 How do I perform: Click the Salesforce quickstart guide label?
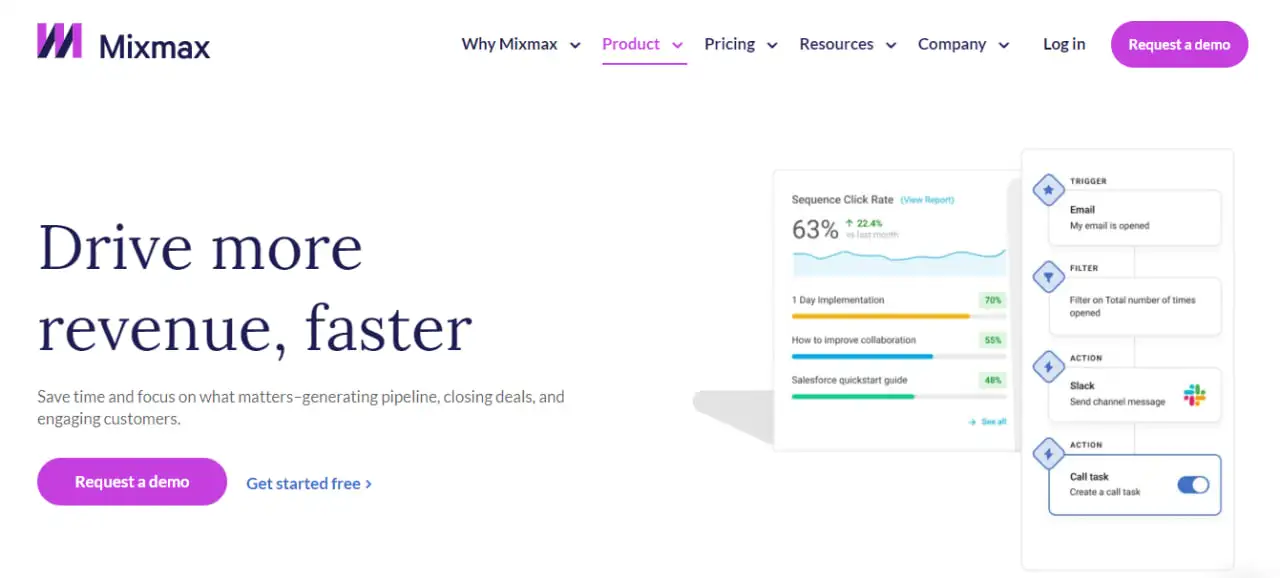pos(850,380)
